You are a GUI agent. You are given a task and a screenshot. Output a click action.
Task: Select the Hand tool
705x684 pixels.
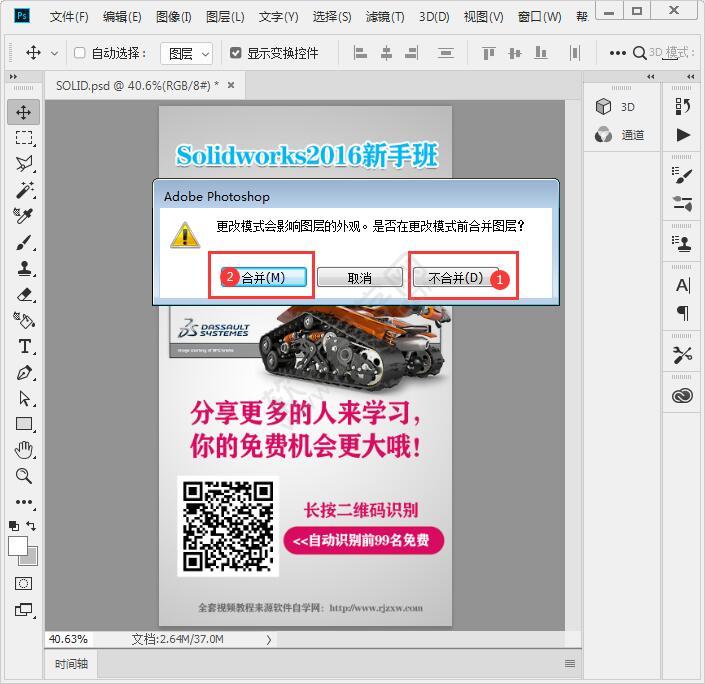pyautogui.click(x=24, y=450)
